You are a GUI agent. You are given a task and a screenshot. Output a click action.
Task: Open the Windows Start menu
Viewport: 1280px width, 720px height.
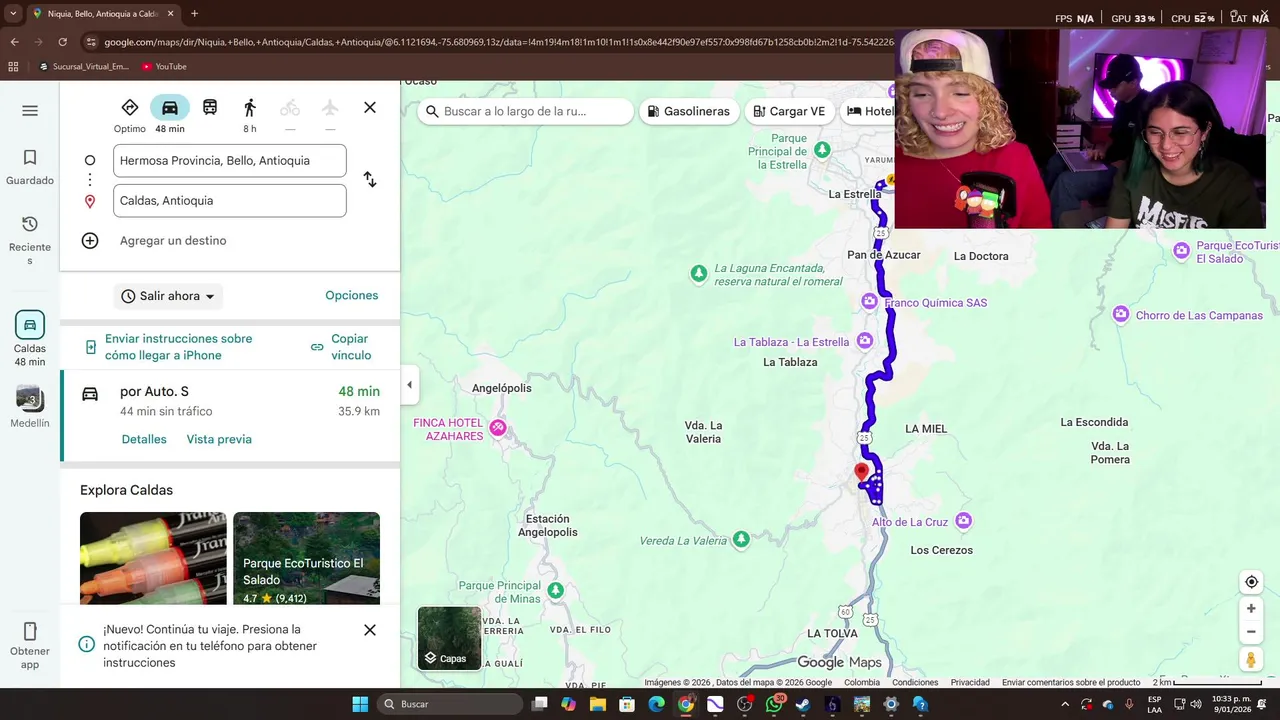coord(360,704)
